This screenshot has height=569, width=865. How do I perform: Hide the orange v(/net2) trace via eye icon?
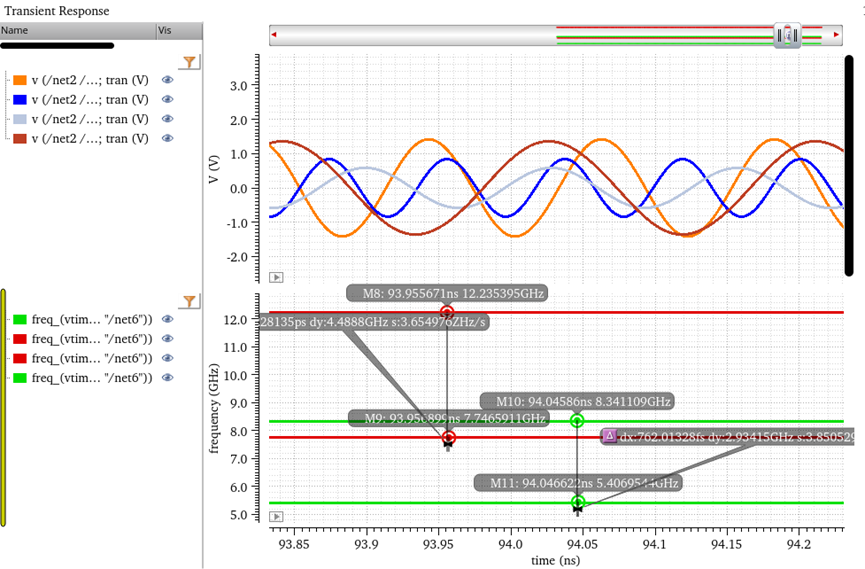[x=168, y=80]
